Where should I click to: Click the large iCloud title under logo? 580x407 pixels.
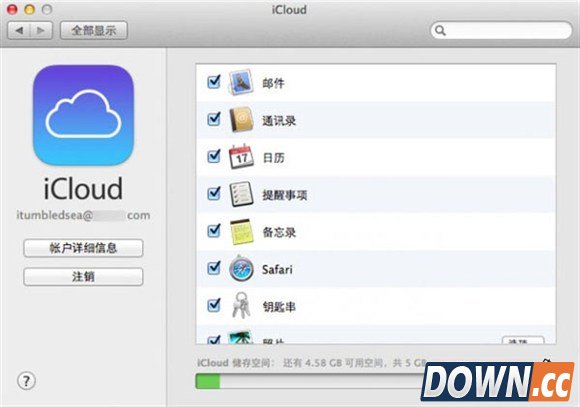(x=83, y=189)
